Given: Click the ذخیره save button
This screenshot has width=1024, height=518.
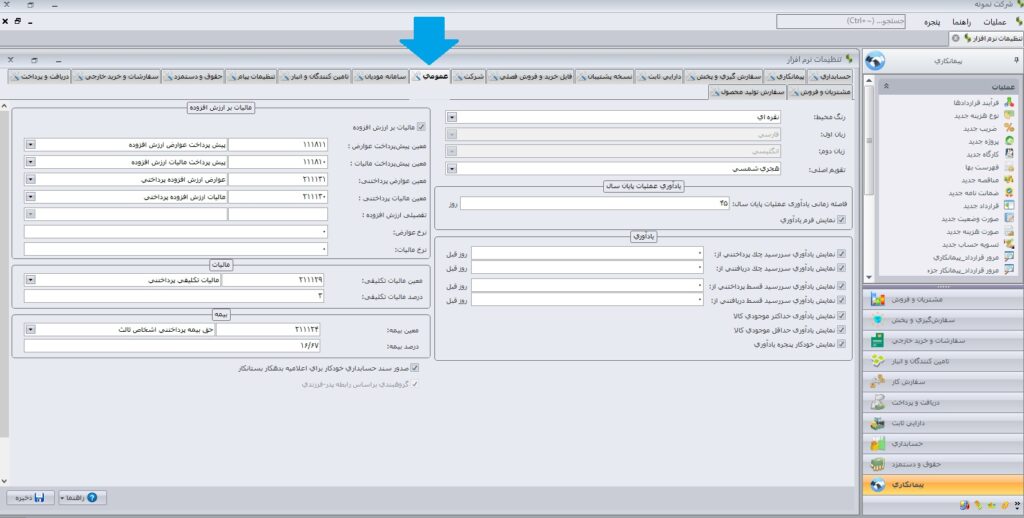Looking at the screenshot, I should coord(31,498).
